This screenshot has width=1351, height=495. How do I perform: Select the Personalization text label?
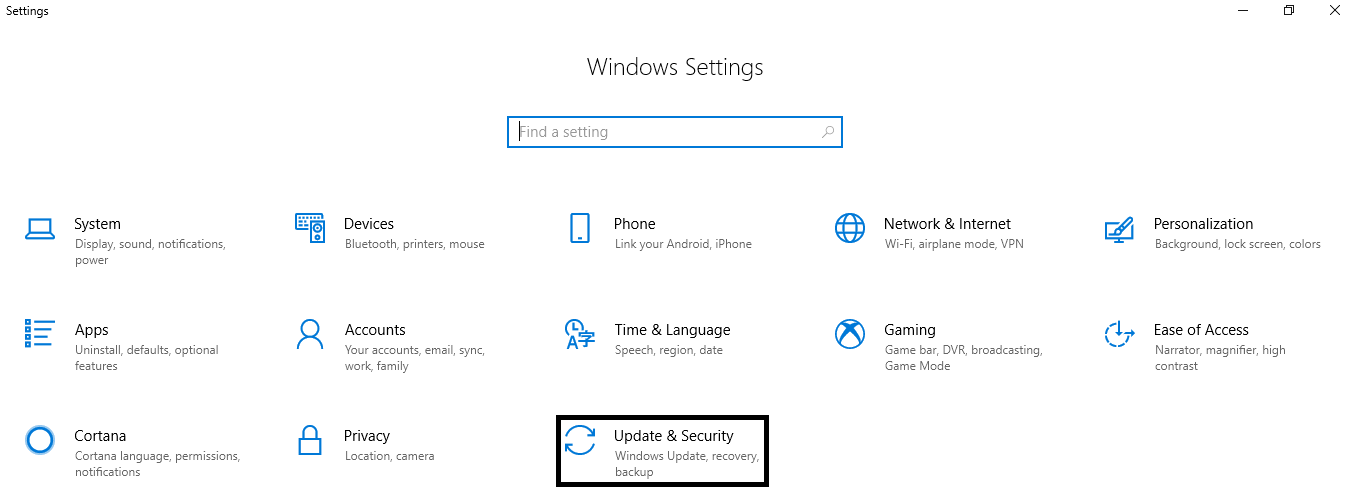[x=1203, y=224]
